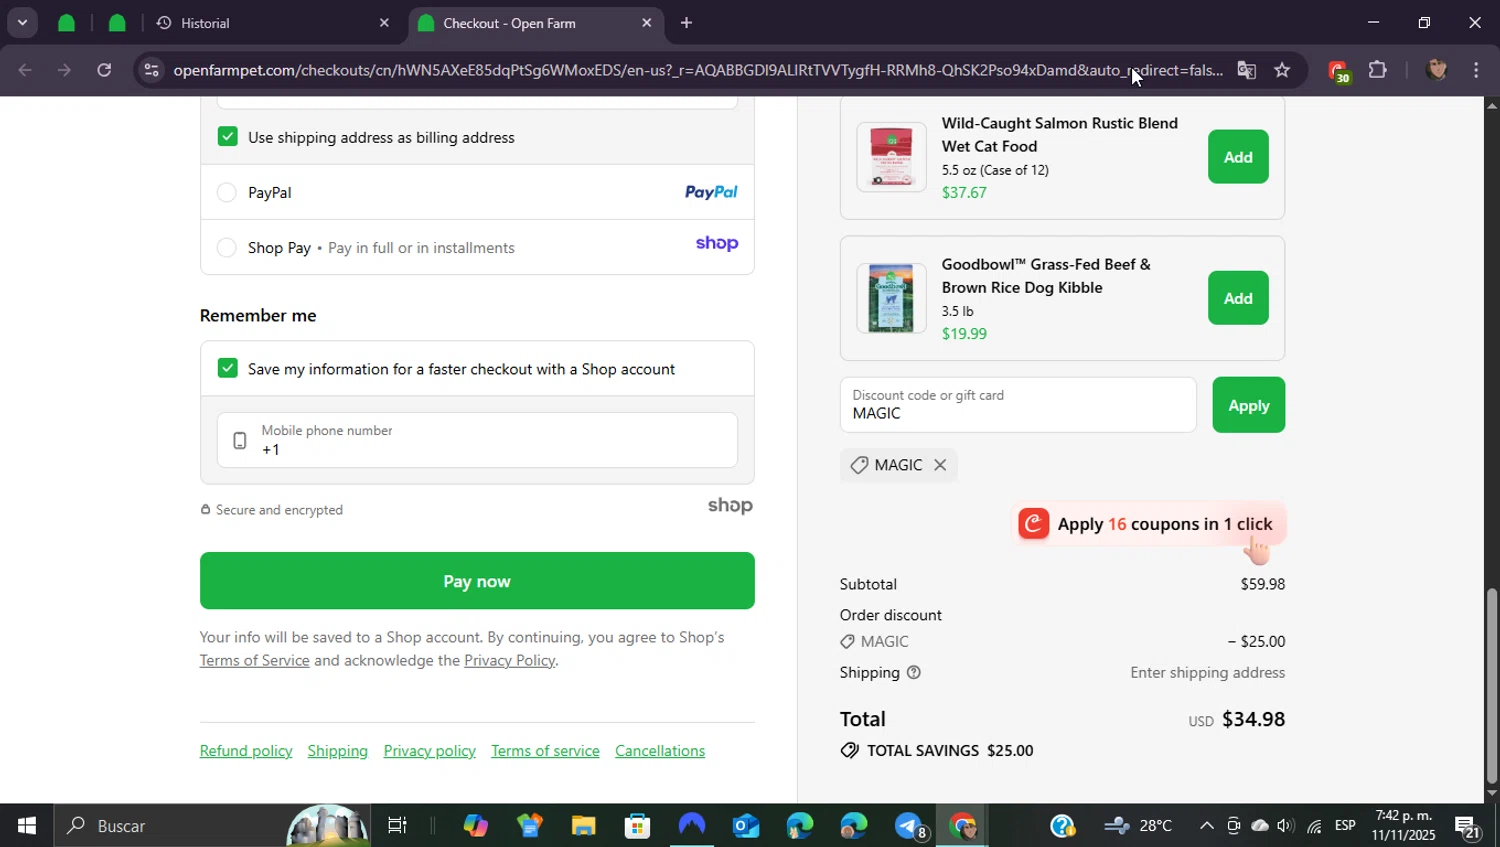This screenshot has height=847, width=1500.
Task: Click Apply 16 coupons in 1 click
Action: [1148, 524]
